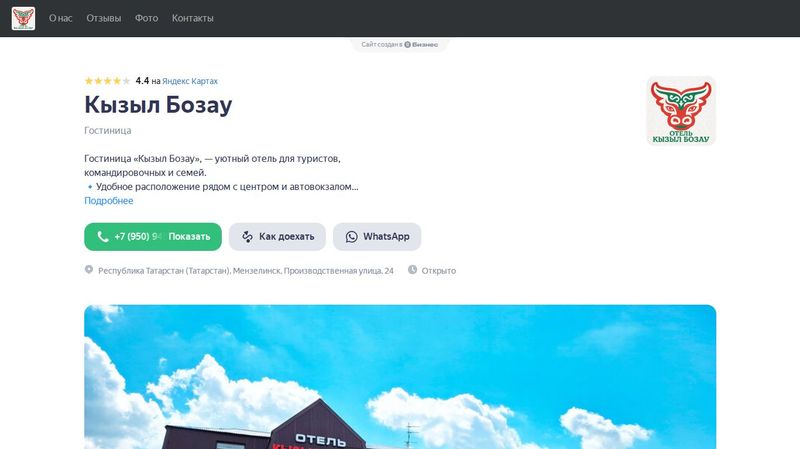800x449 pixels.
Task: Click the WhatsApp logo icon
Action: coord(352,237)
